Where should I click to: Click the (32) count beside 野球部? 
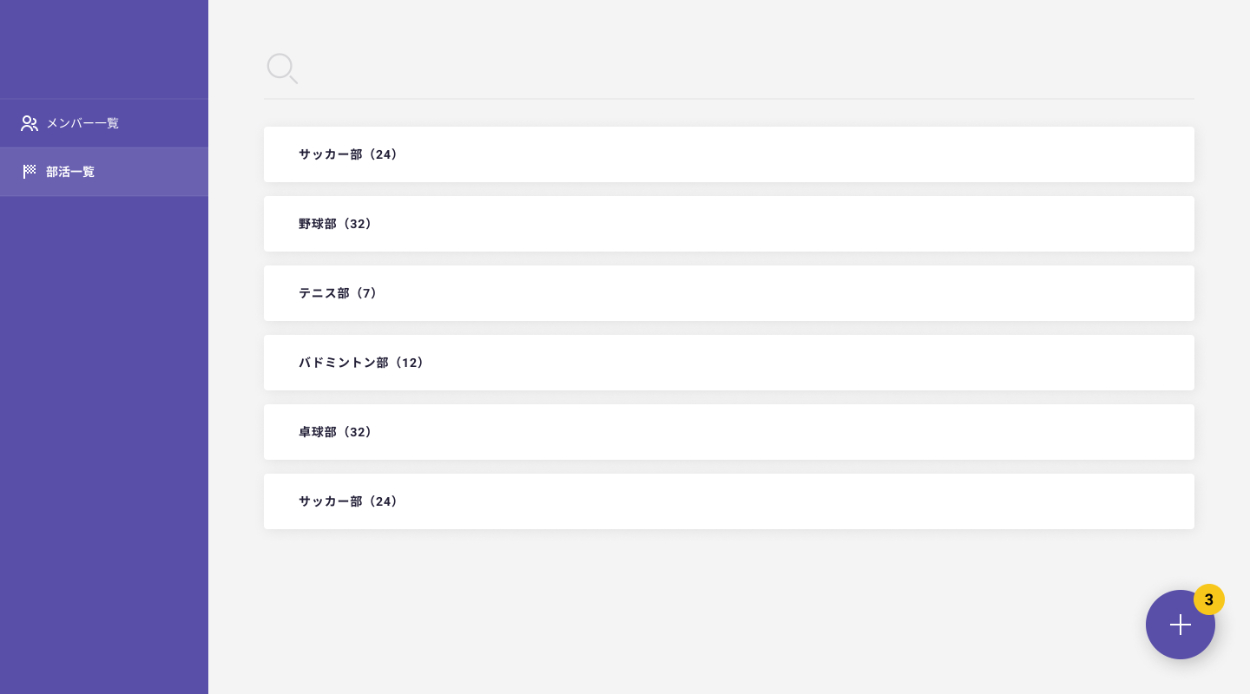[358, 224]
